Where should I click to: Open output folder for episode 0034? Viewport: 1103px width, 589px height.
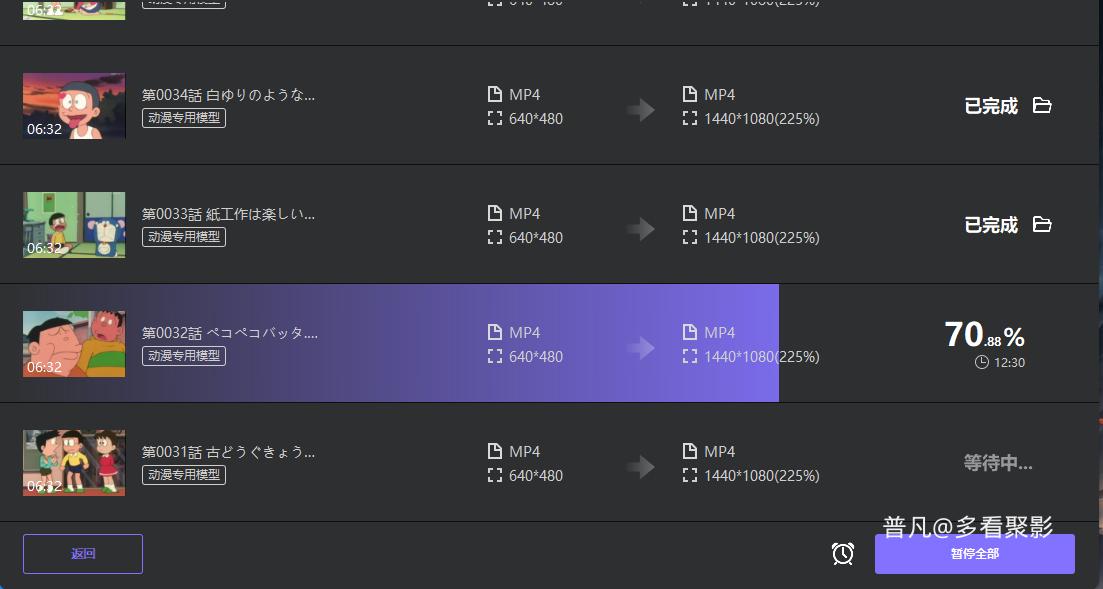tap(1042, 105)
